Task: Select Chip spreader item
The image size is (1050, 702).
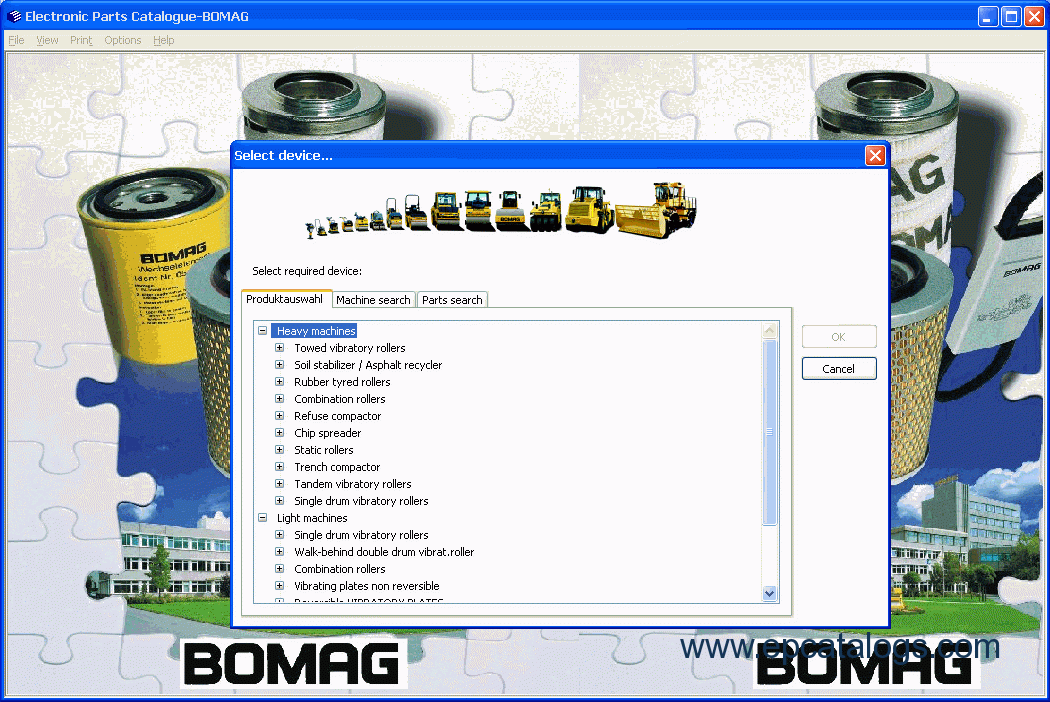Action: coord(327,433)
